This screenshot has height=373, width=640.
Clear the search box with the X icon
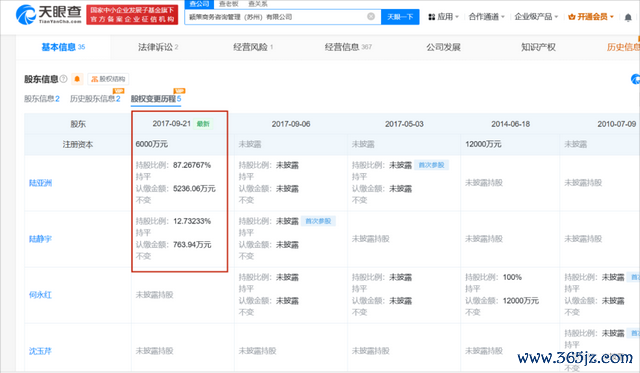tap(371, 16)
